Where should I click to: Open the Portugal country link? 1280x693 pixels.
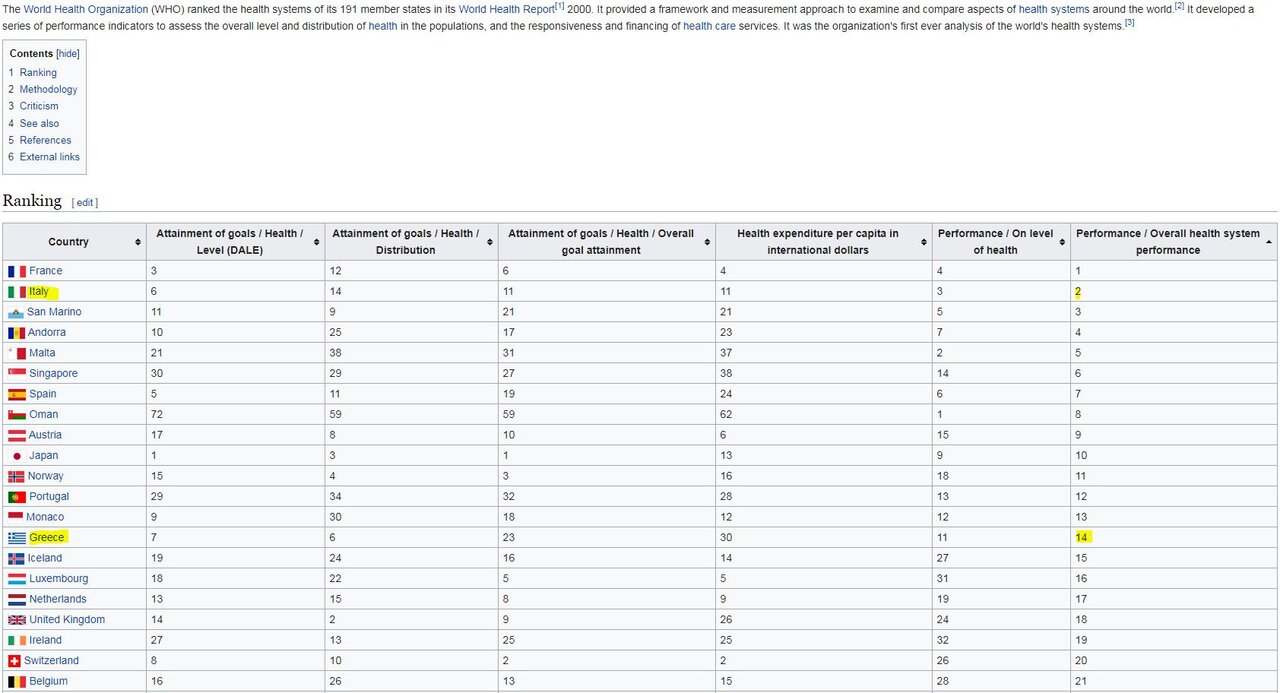tap(49, 497)
